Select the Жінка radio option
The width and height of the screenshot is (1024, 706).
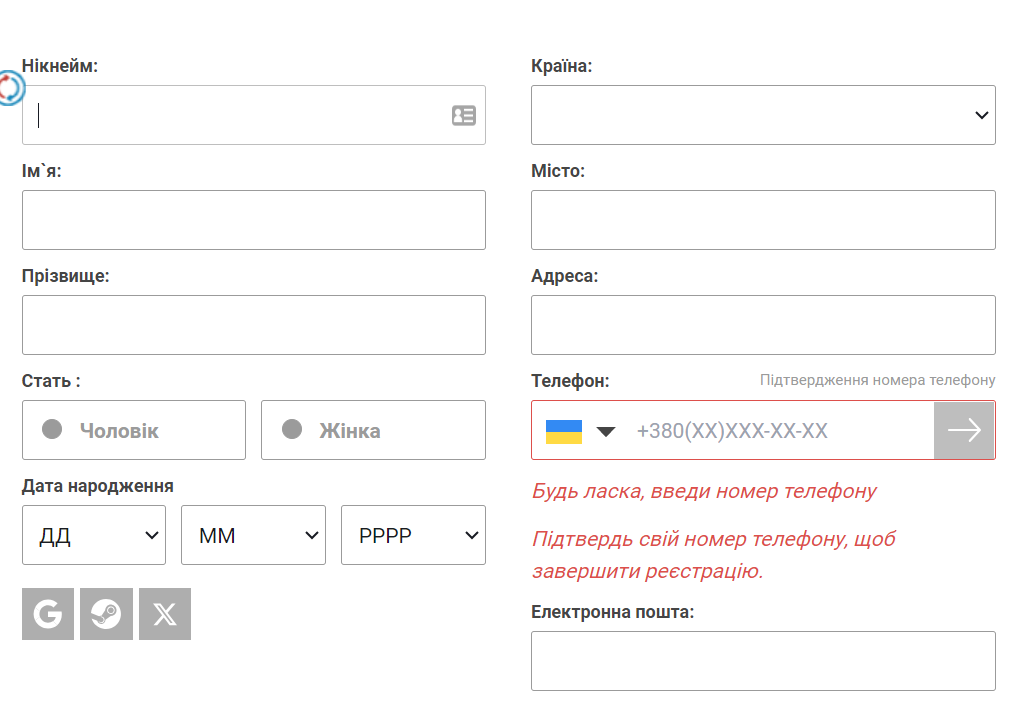coord(374,430)
